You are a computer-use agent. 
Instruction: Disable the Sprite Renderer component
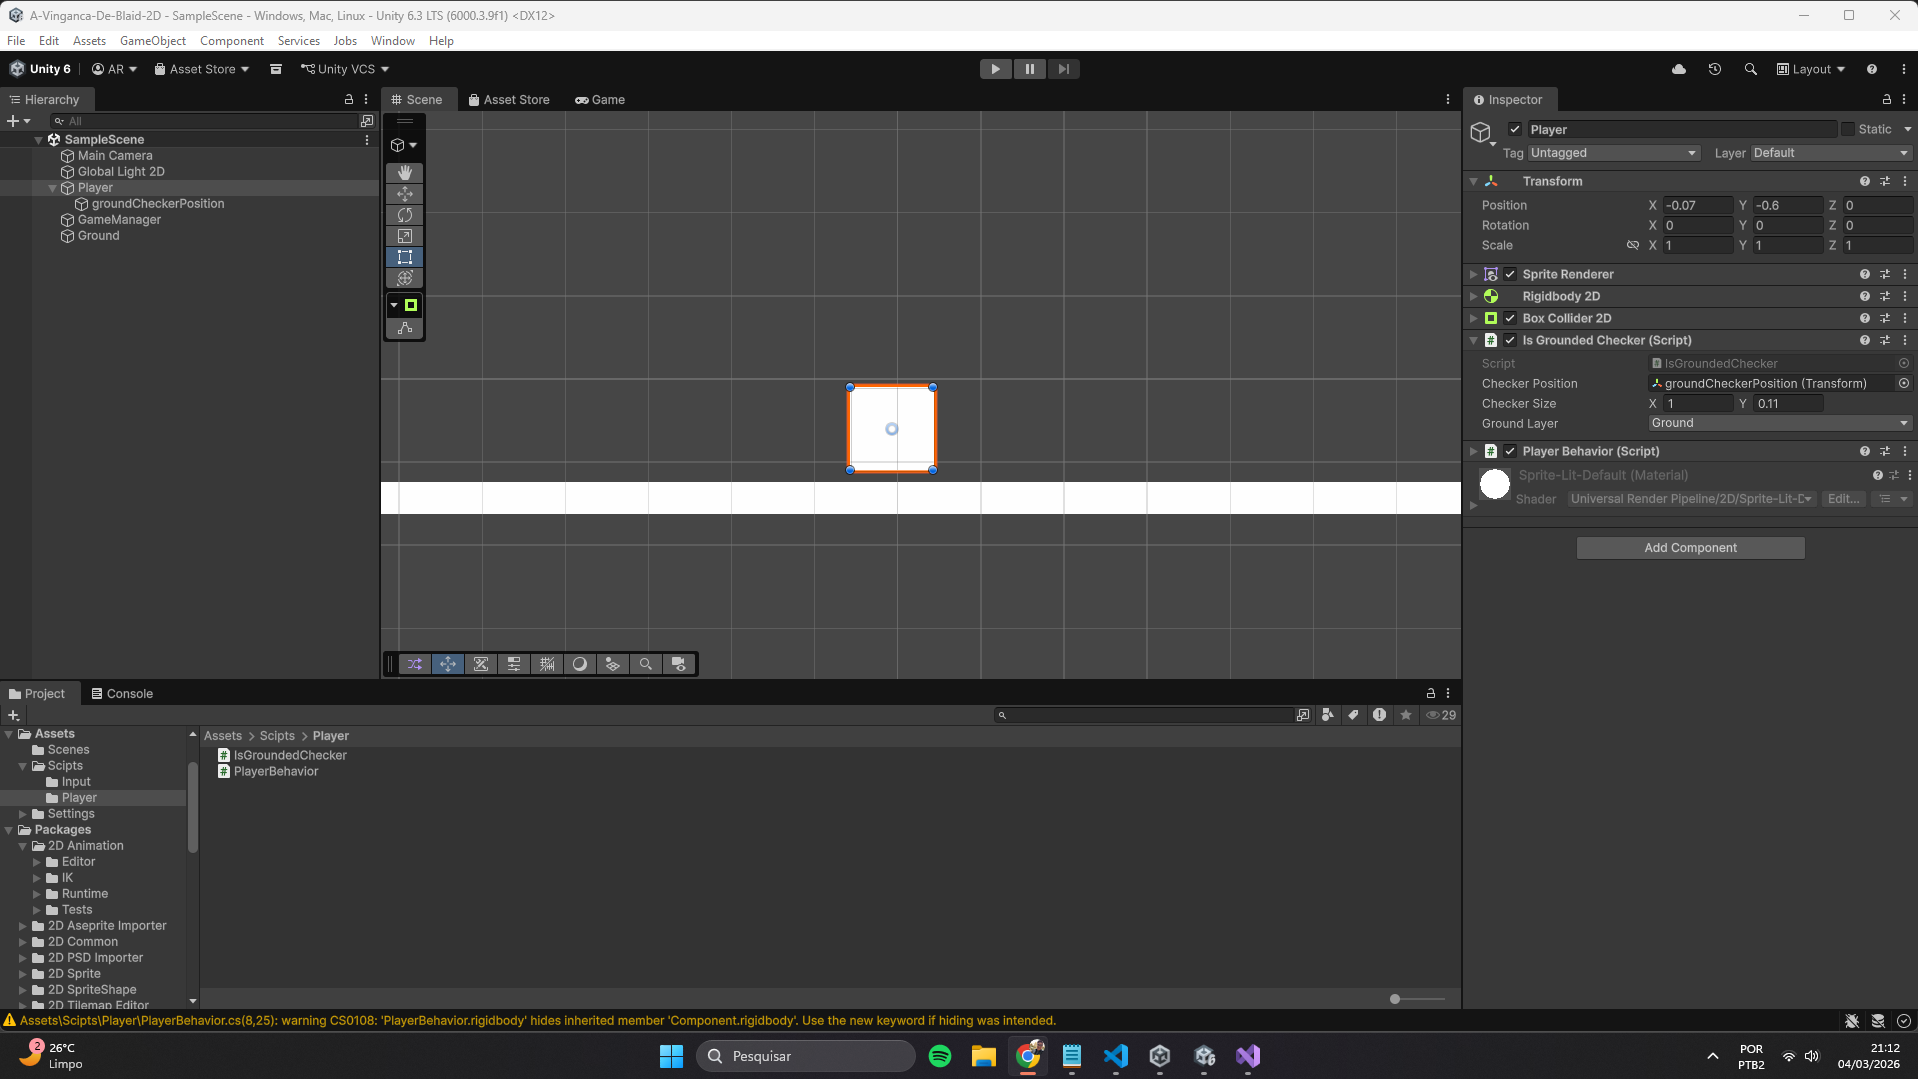pyautogui.click(x=1510, y=273)
